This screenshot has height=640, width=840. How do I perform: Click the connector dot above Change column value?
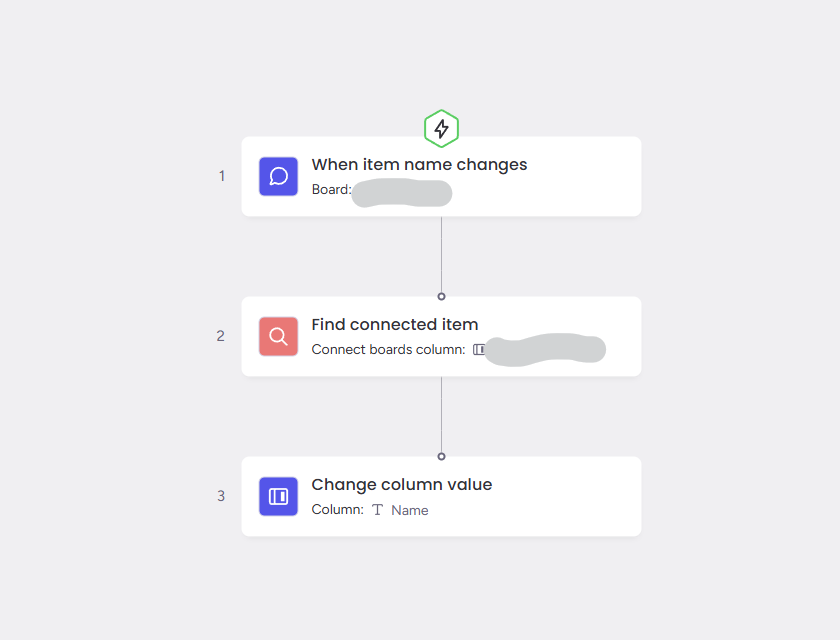pos(441,456)
